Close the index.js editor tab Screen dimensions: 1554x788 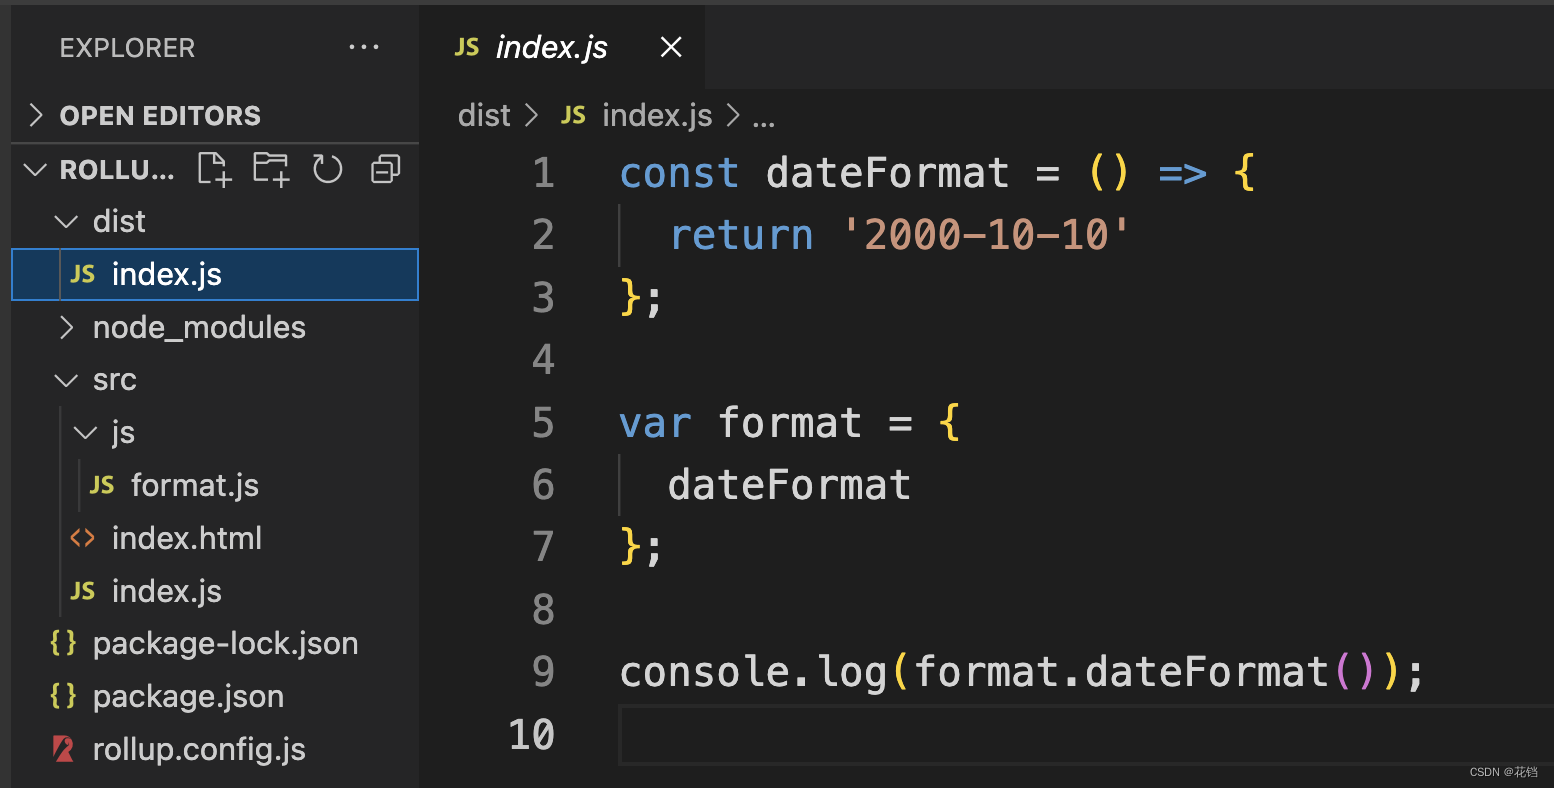click(671, 47)
